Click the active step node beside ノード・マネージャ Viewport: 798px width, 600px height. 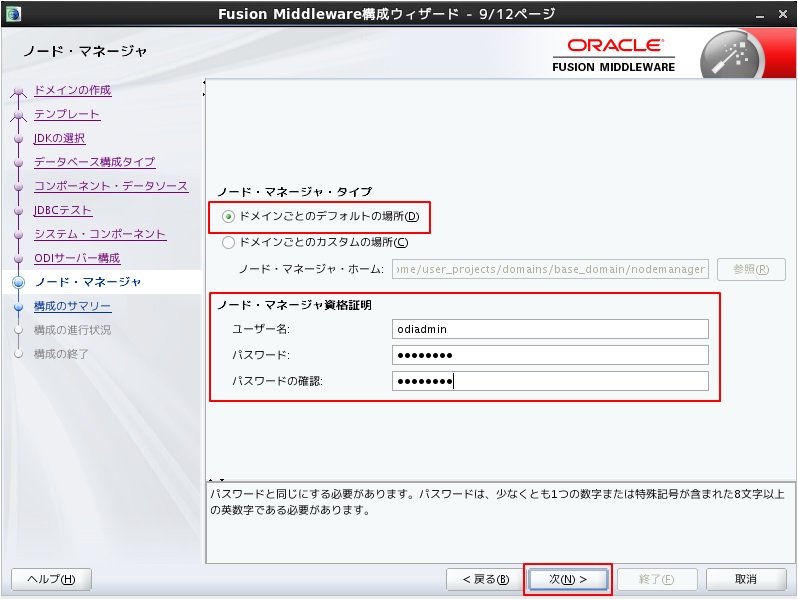[19, 282]
